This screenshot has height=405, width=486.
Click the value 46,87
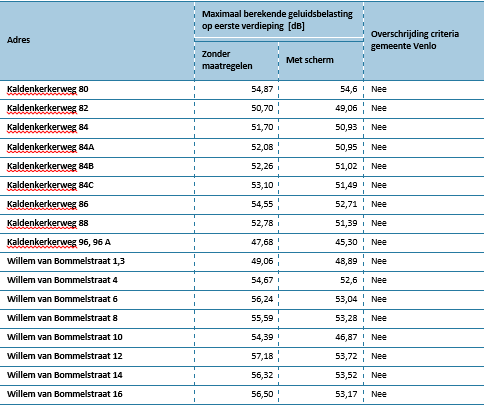[346, 337]
